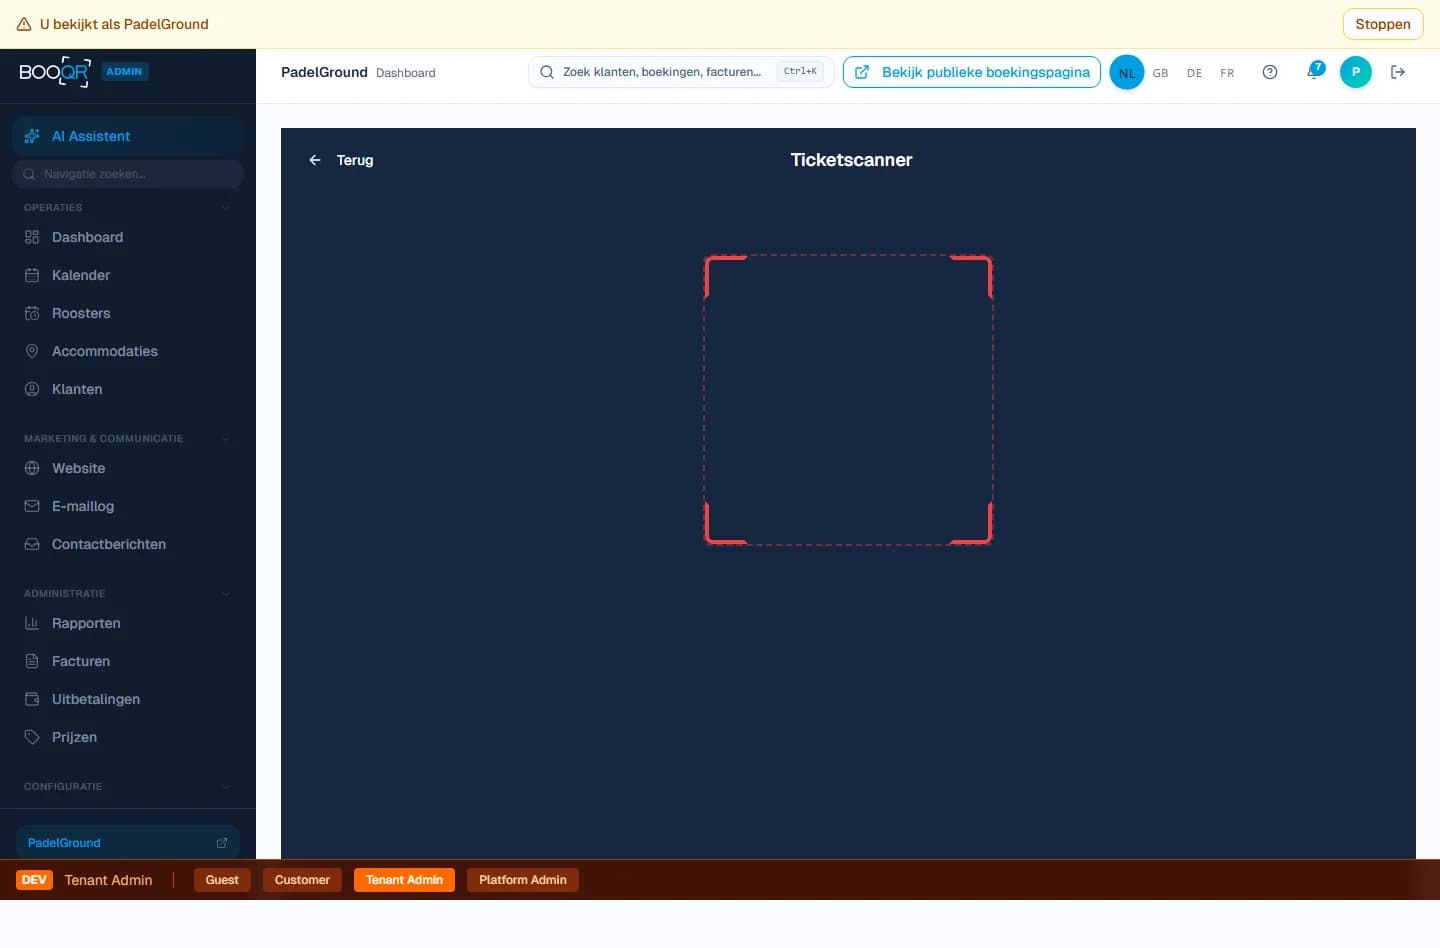Click the logout arrow icon

(1398, 72)
